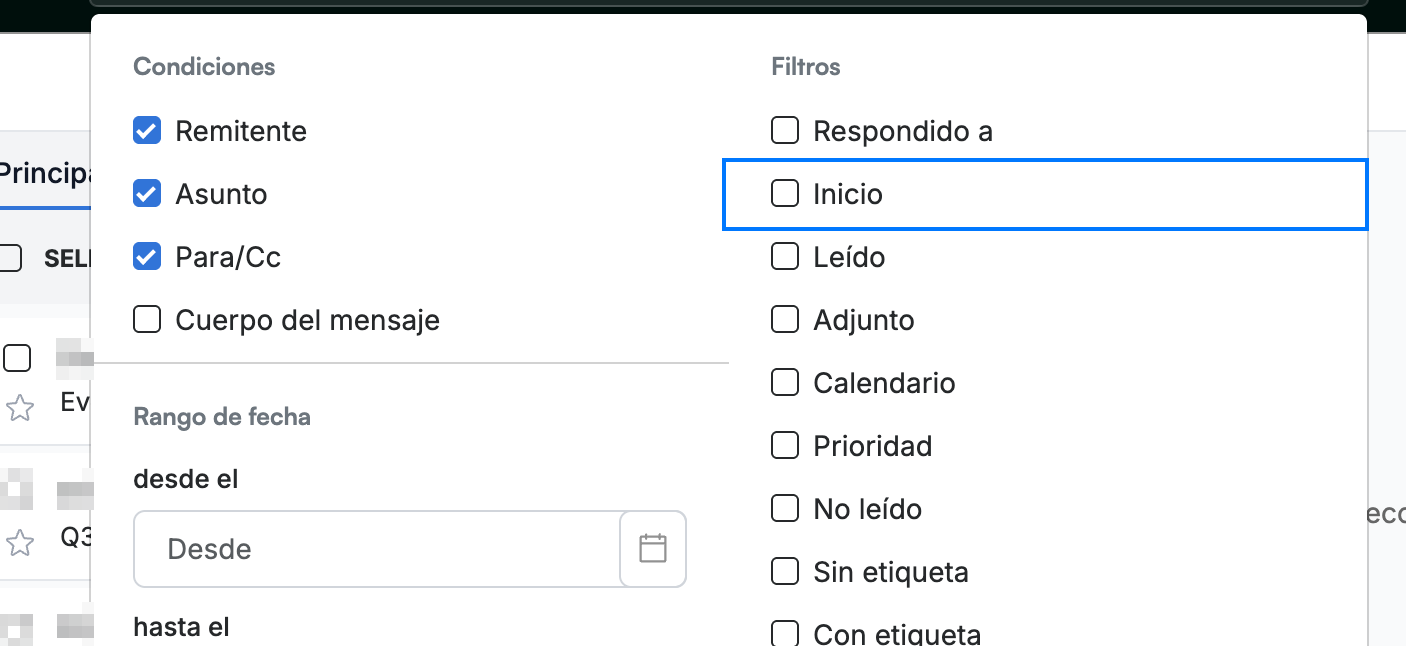Viewport: 1406px width, 646px height.
Task: Tick the Con etiqueta filter
Action: coord(785,634)
